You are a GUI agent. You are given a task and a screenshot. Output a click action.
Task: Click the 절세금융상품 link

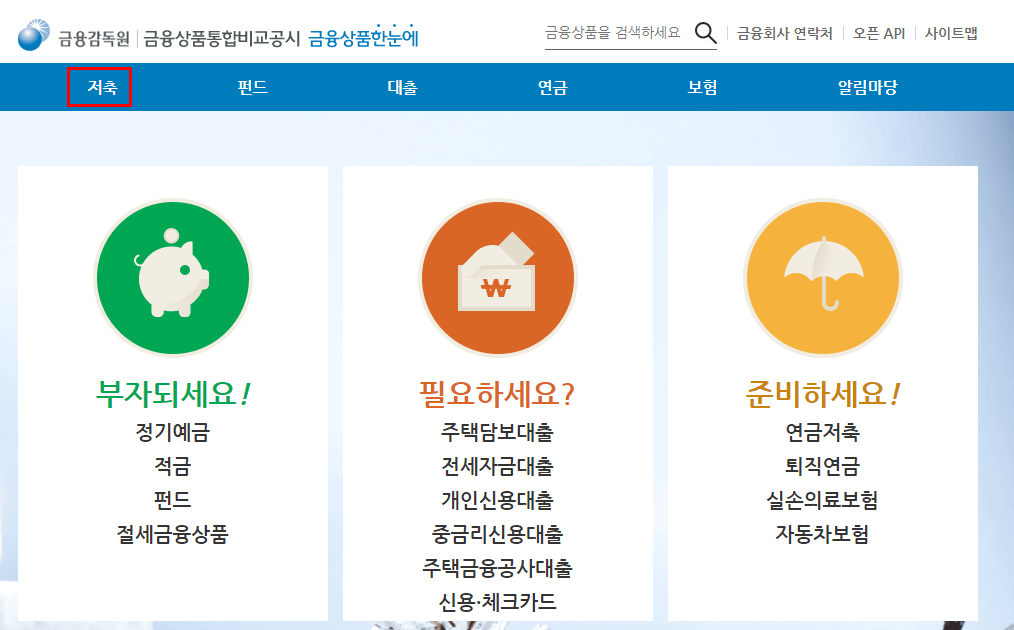(x=172, y=535)
